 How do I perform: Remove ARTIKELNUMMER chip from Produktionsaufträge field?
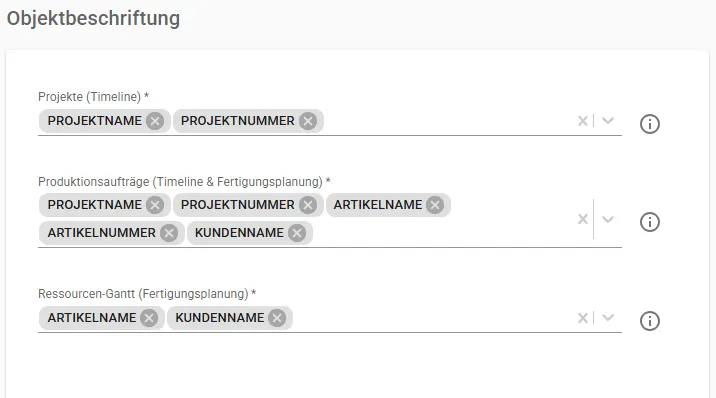click(169, 233)
